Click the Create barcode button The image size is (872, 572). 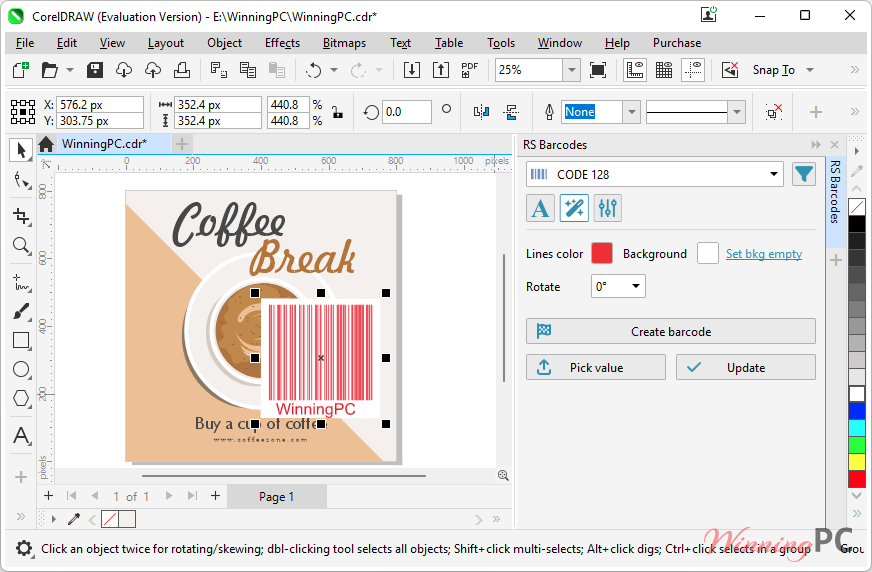coord(671,331)
